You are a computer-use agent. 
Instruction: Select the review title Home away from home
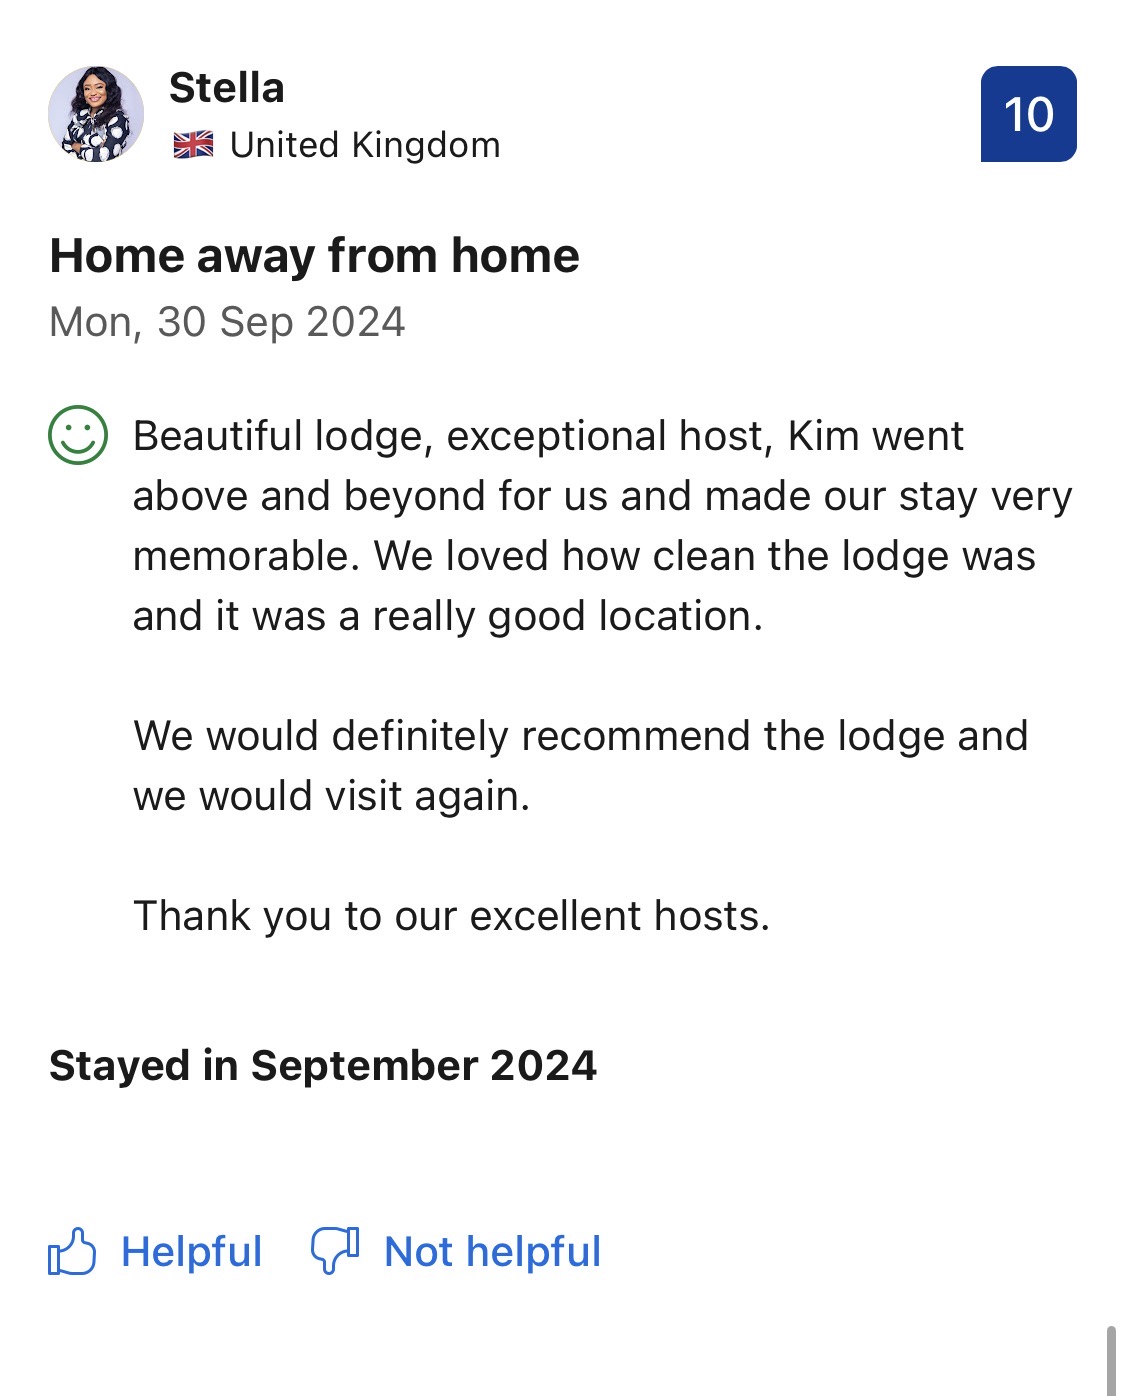point(315,256)
